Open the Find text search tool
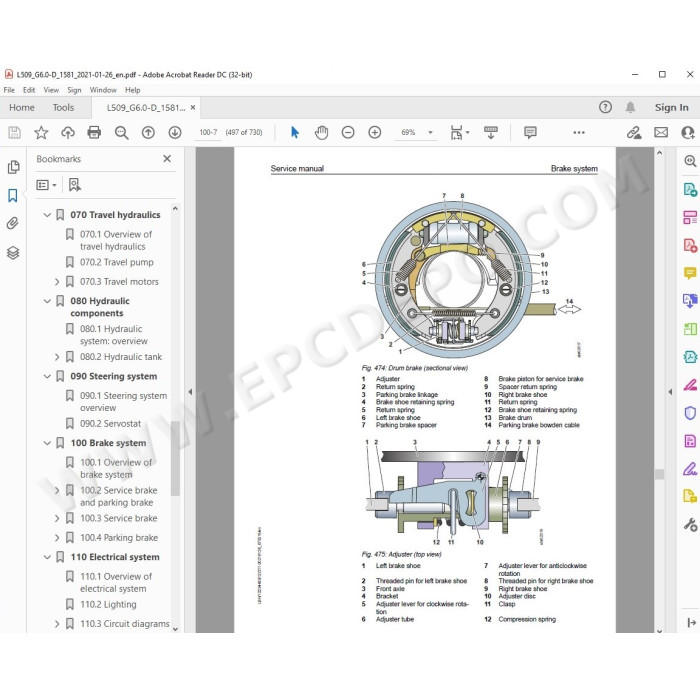Image resolution: width=700 pixels, height=700 pixels. click(x=121, y=133)
